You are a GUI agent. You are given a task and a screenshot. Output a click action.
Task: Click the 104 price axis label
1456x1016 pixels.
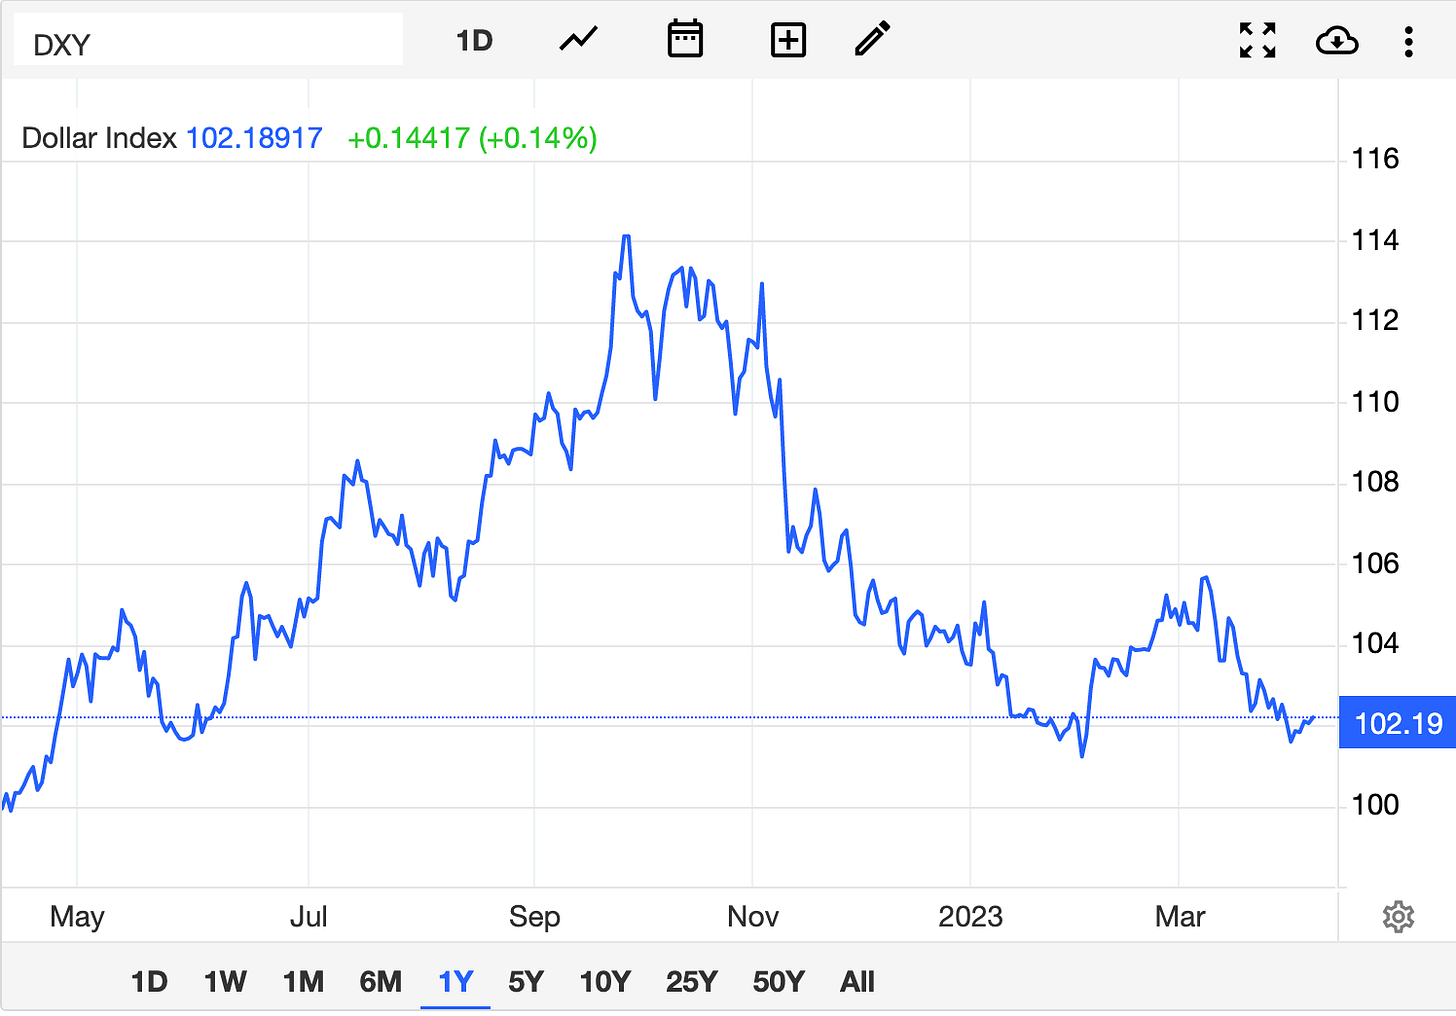click(1375, 643)
